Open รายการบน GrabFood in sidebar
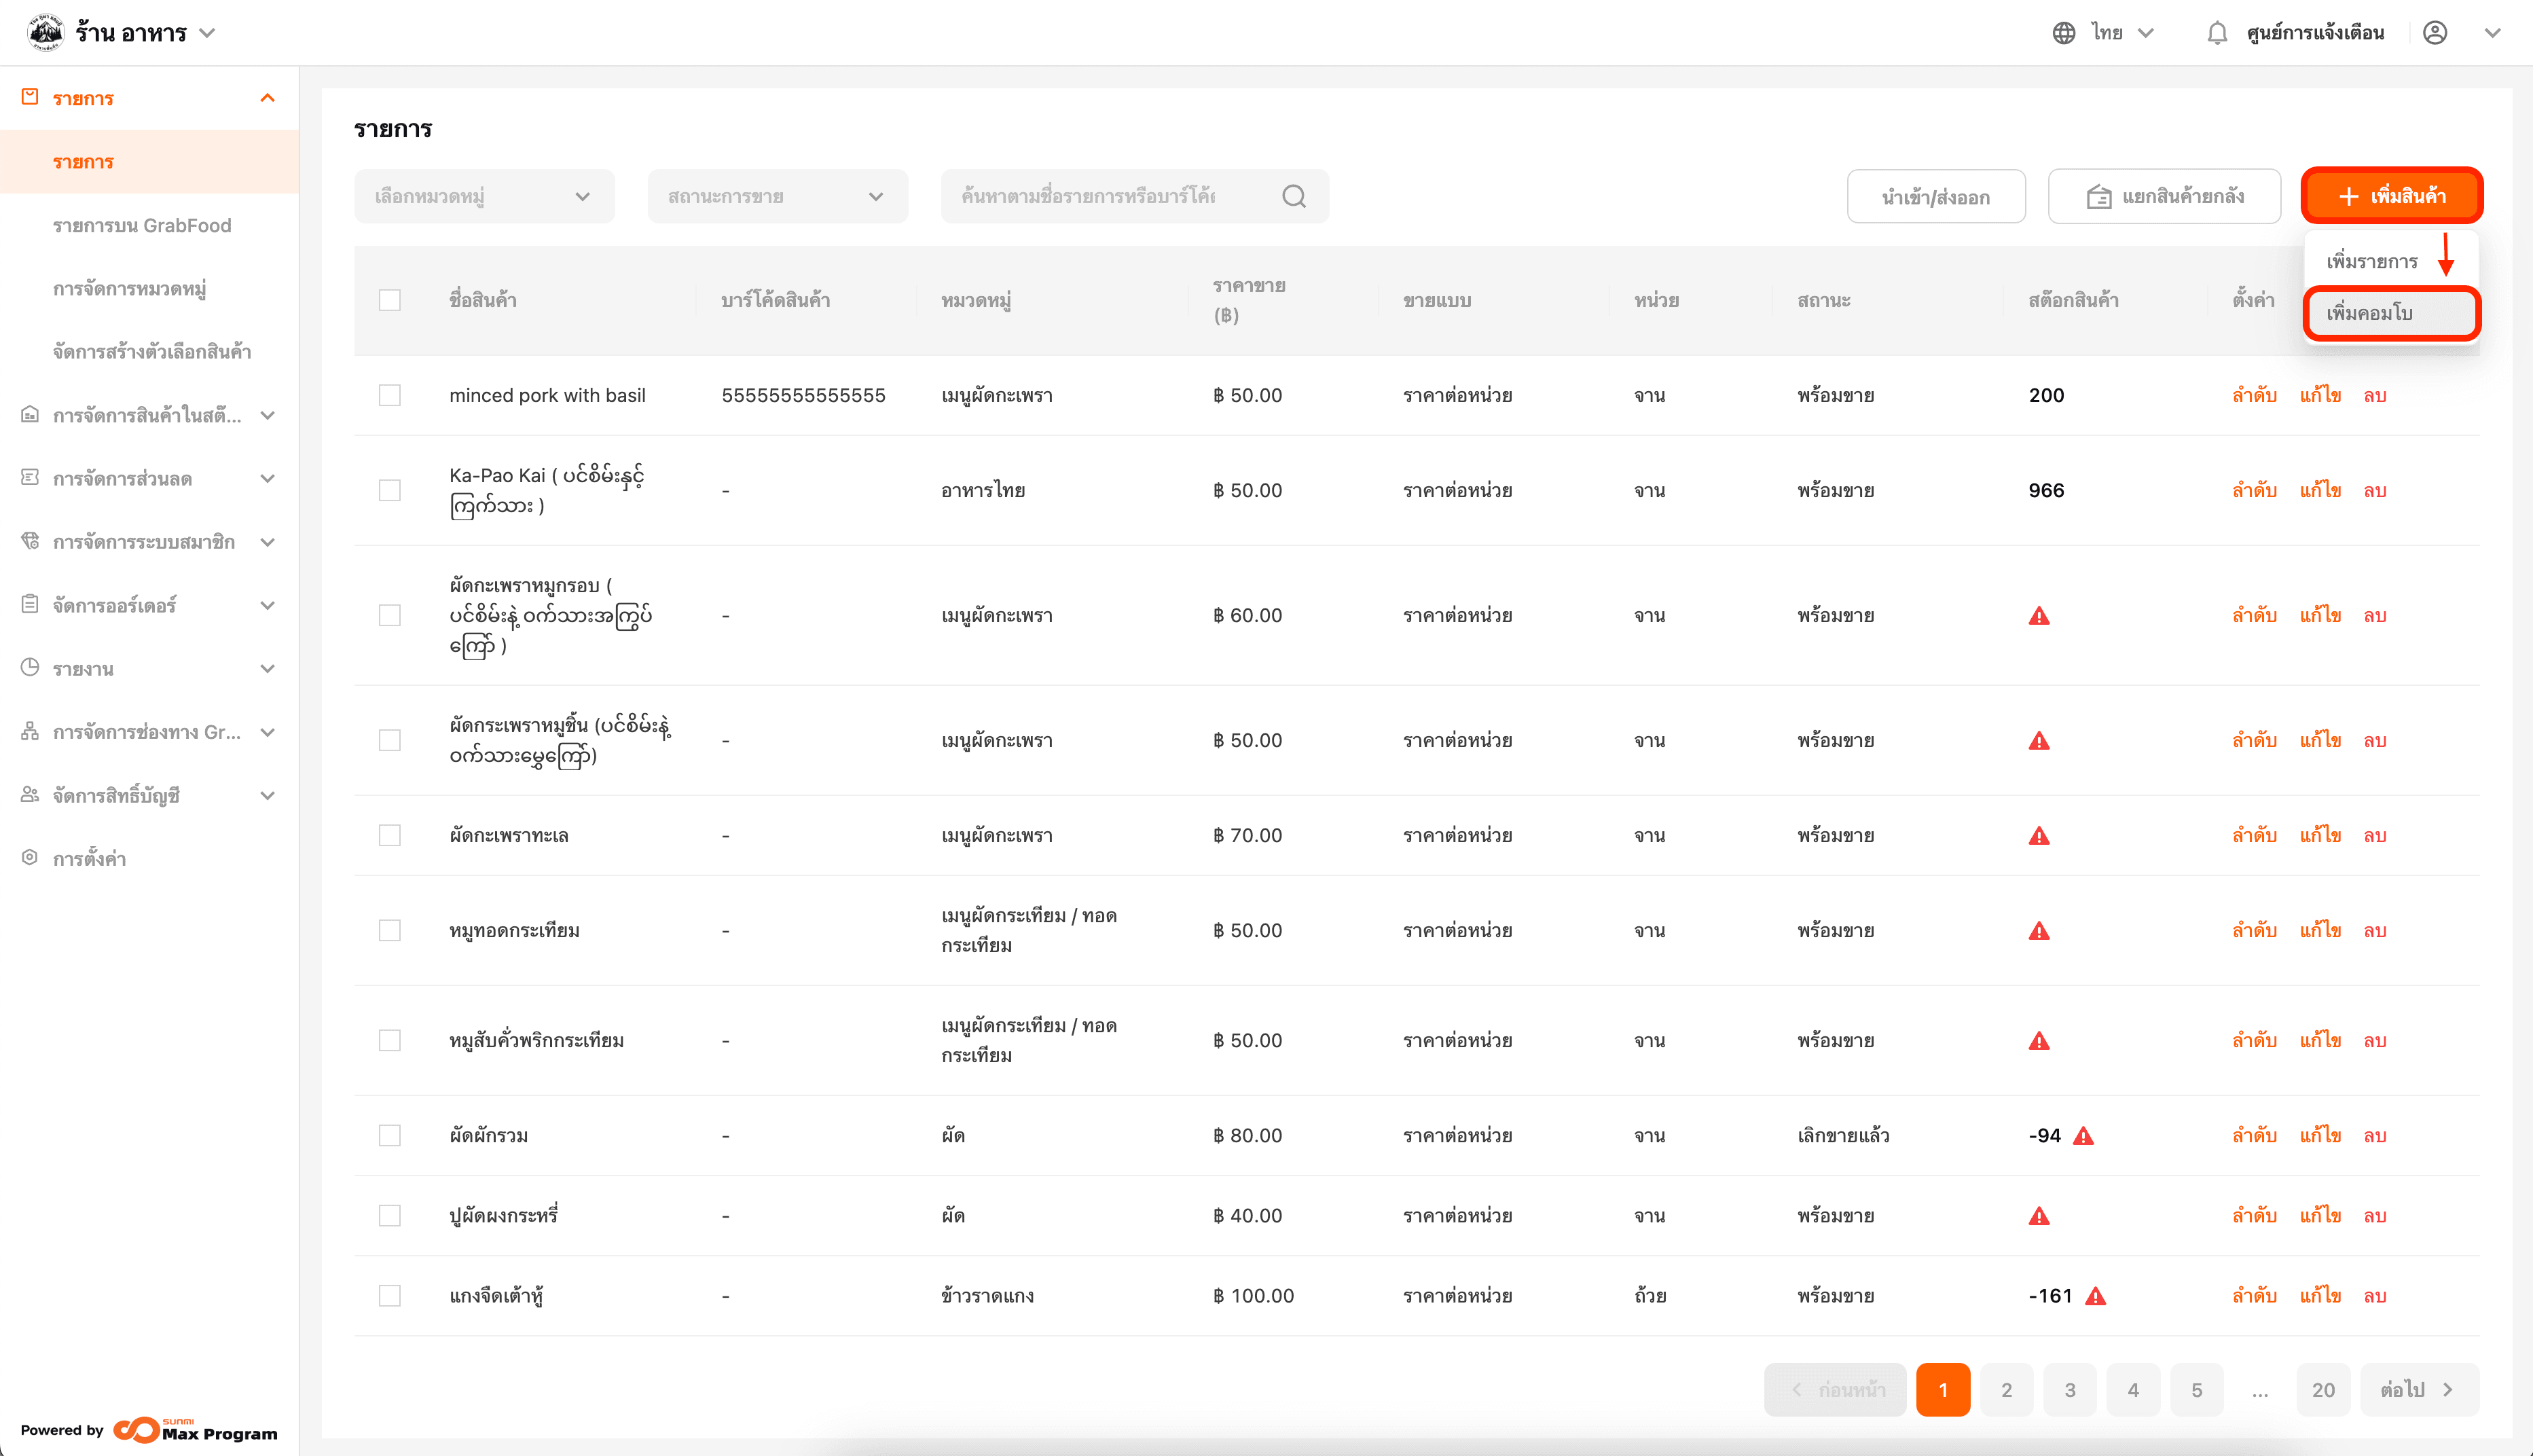Screen dimensions: 2533x1456 (x=142, y=225)
